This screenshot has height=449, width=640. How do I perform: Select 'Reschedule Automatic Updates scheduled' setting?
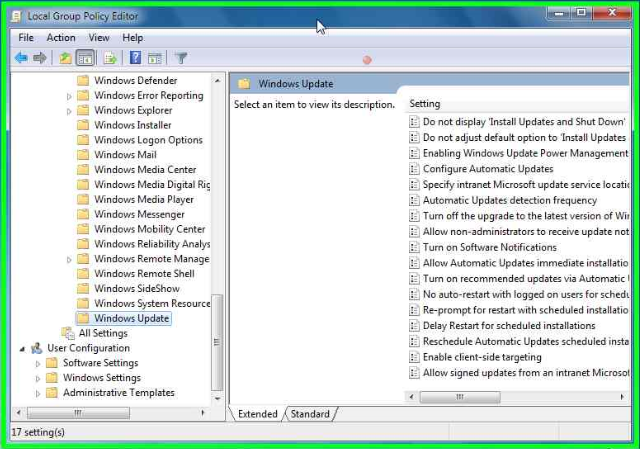(526, 341)
